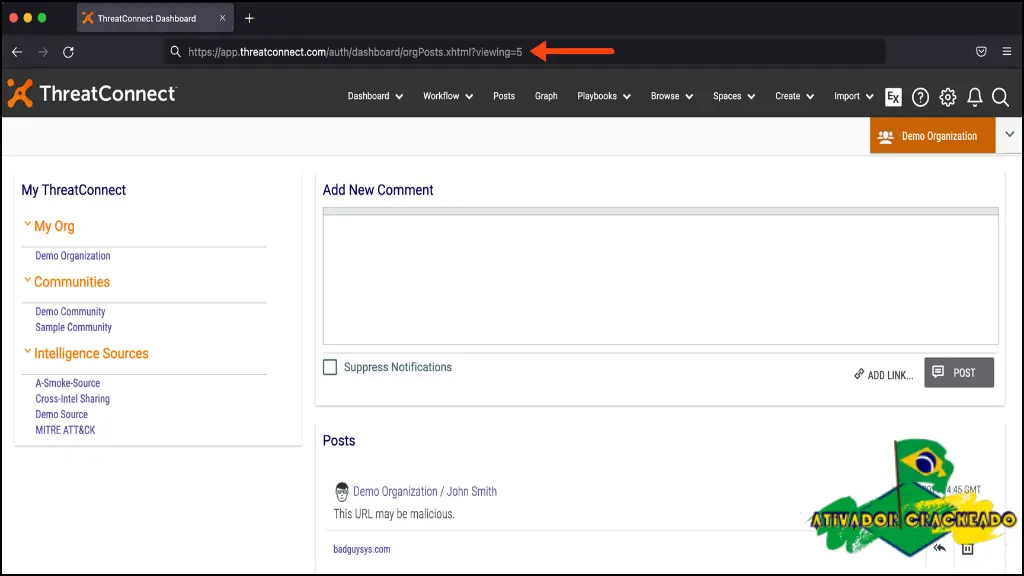Open the settings gear icon
Image resolution: width=1024 pixels, height=576 pixels.
[948, 97]
